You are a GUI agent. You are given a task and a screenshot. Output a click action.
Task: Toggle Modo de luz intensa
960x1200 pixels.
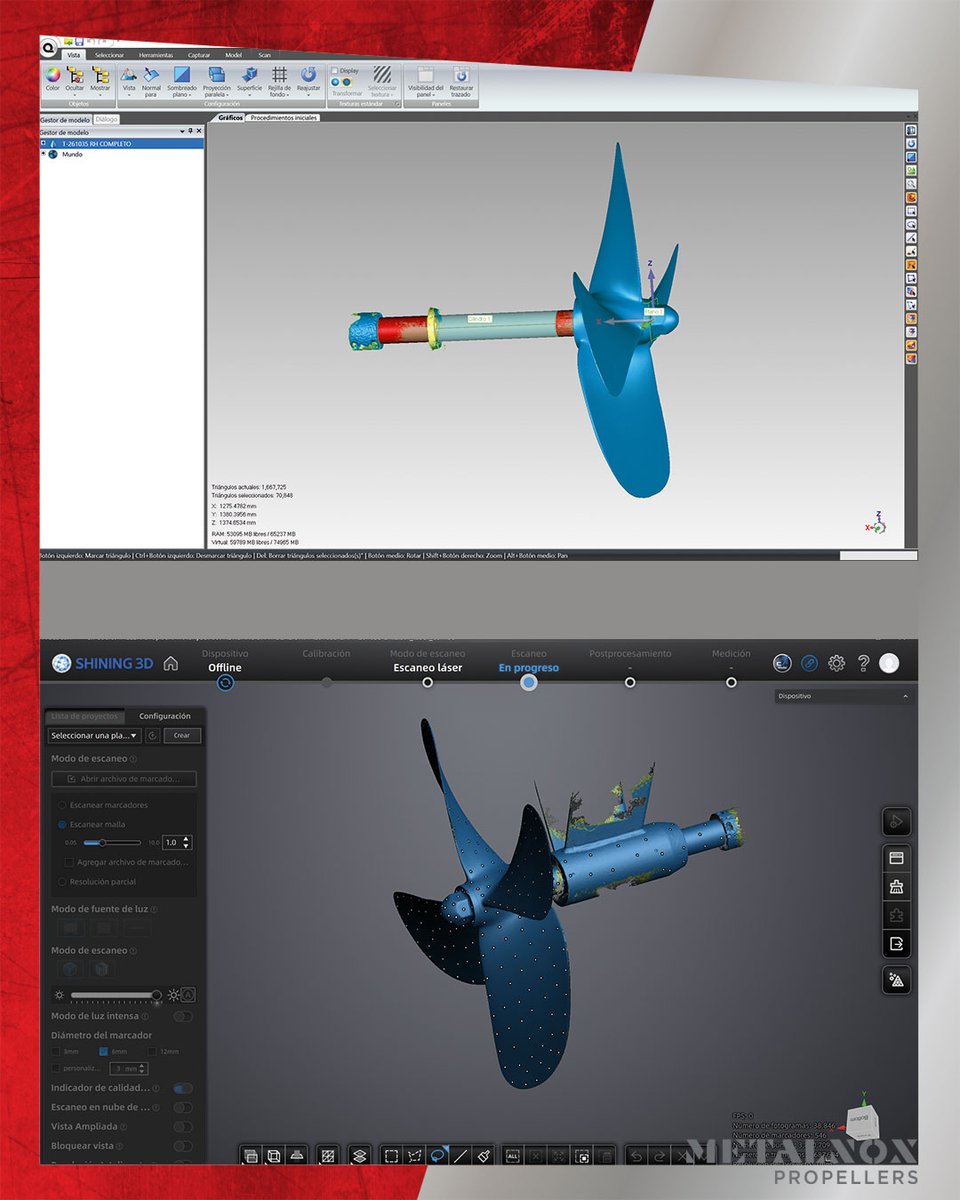182,1015
